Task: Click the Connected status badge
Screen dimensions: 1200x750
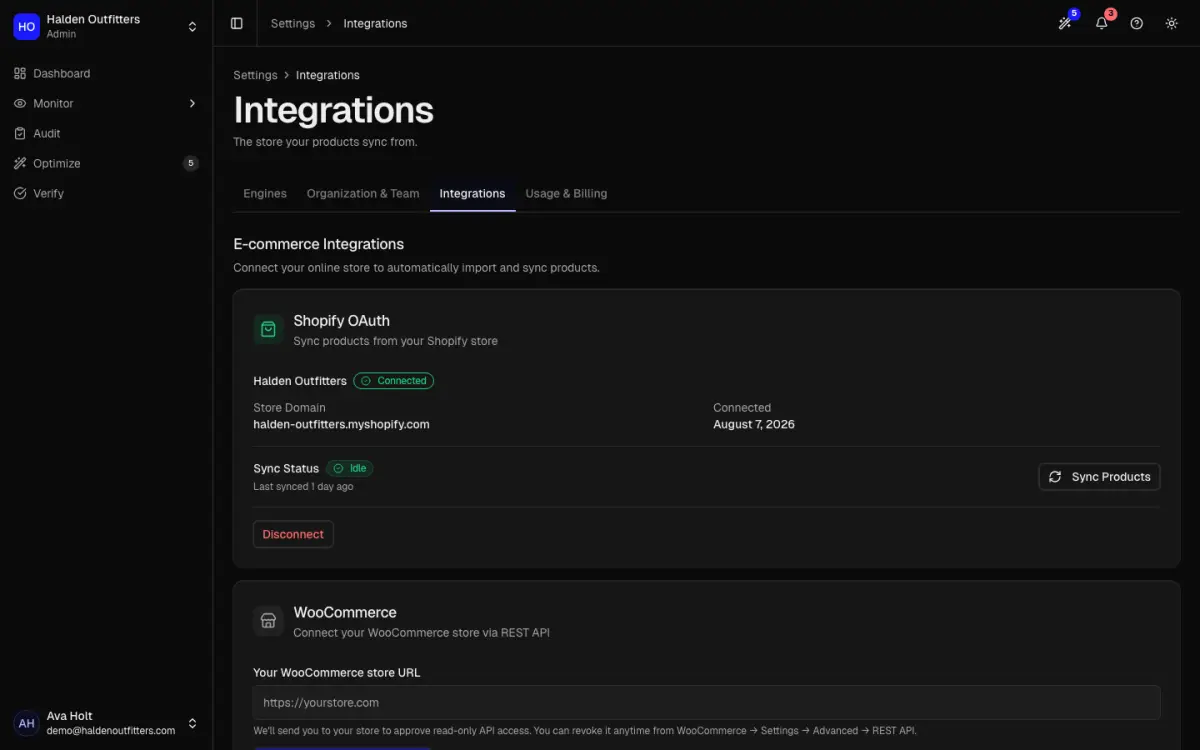Action: tap(393, 381)
